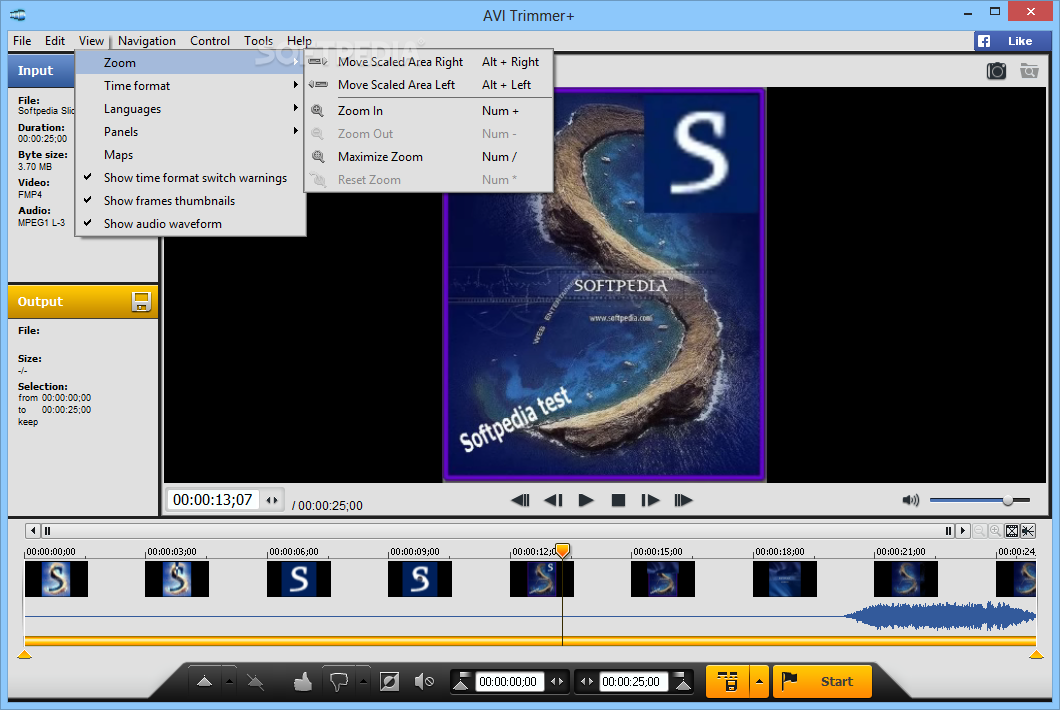Toggle Show time format switch warnings
Viewport: 1060px width, 710px height.
coord(191,178)
